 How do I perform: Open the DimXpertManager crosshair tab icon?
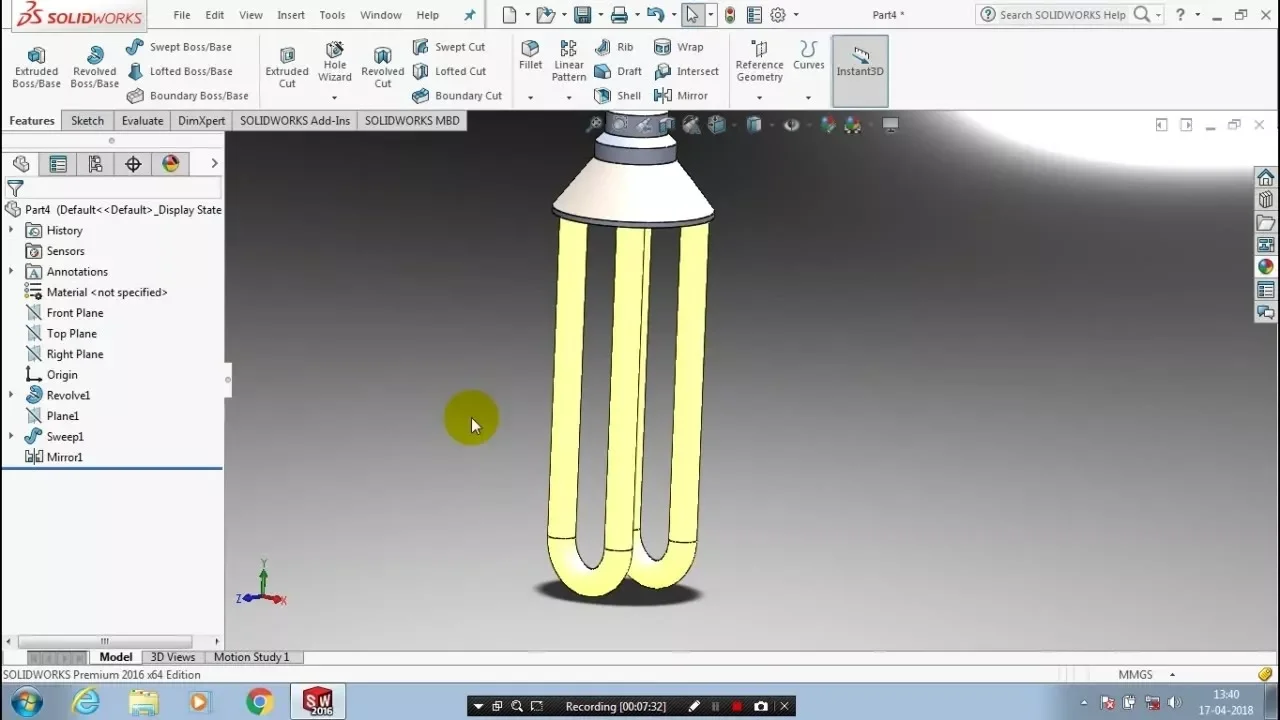click(x=133, y=164)
